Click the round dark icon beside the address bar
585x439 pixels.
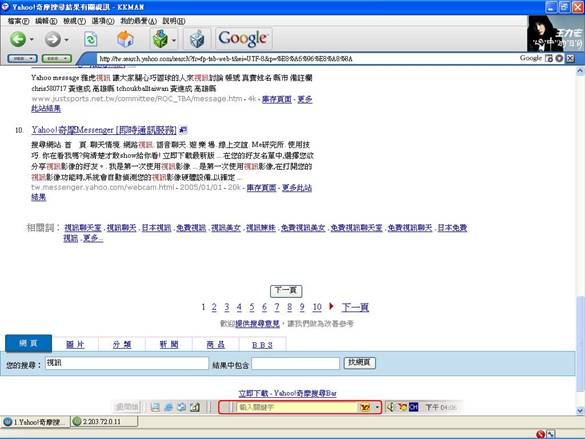pos(559,58)
